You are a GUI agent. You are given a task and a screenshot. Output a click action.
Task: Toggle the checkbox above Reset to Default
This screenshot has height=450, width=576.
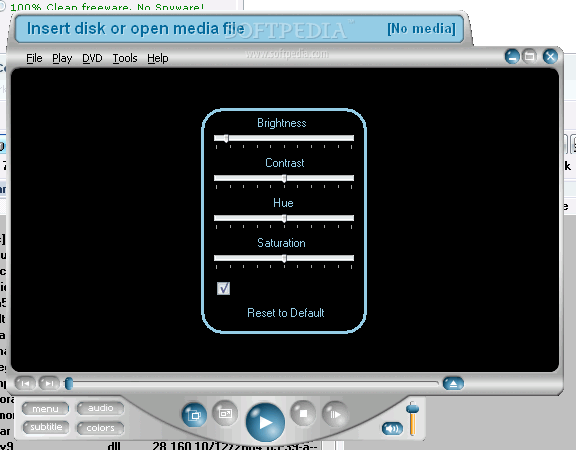tap(223, 288)
